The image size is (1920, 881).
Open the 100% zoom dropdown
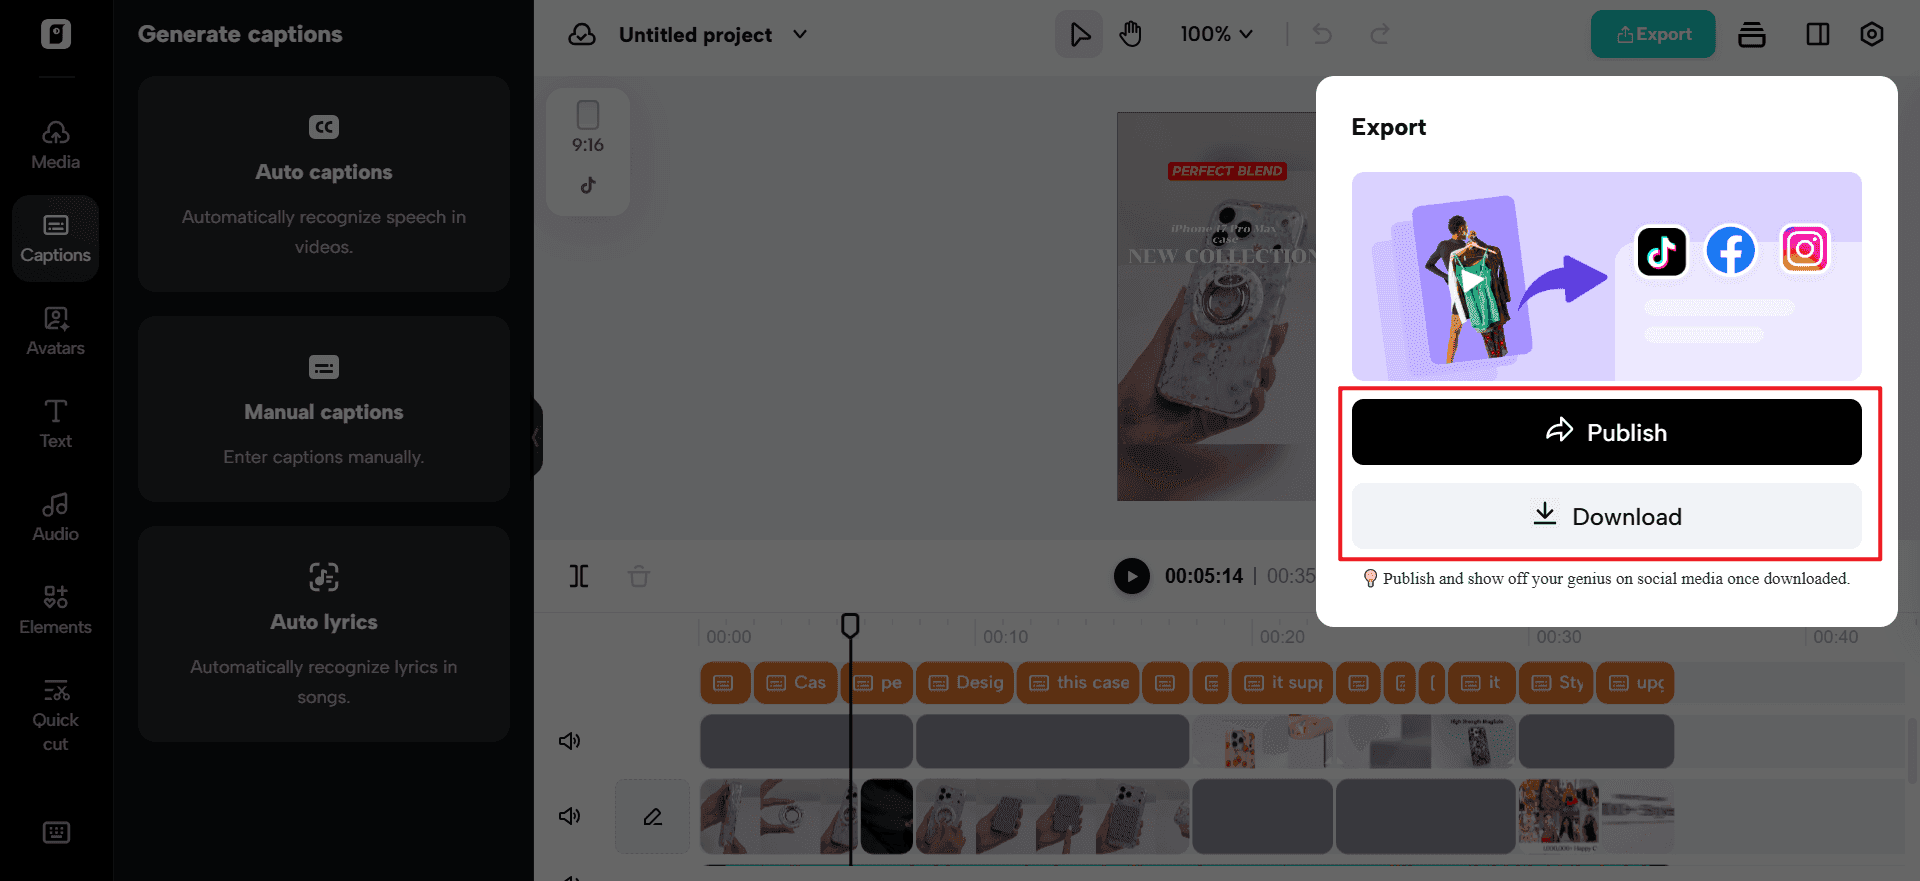pyautogui.click(x=1216, y=34)
